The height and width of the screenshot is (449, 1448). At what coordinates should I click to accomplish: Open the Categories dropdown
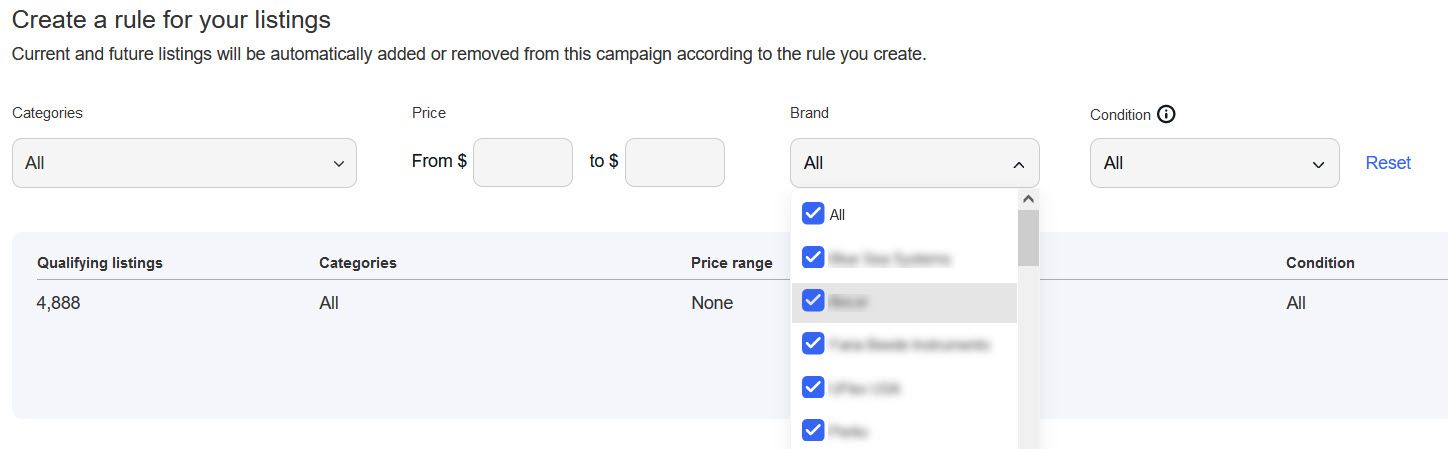184,163
